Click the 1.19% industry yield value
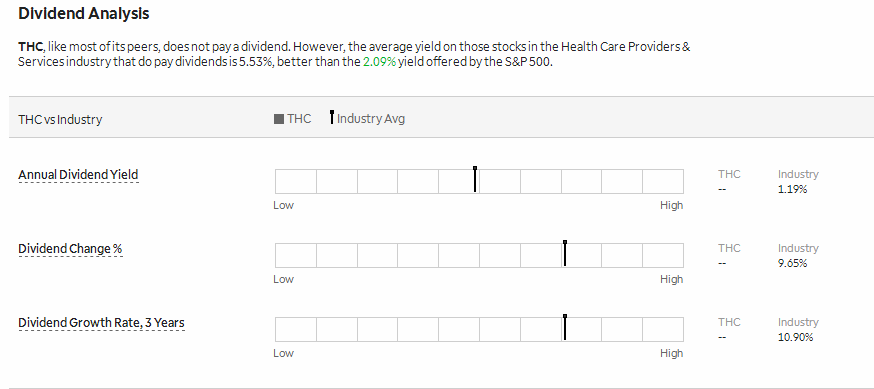Screen dimensions: 874x389 pos(793,189)
